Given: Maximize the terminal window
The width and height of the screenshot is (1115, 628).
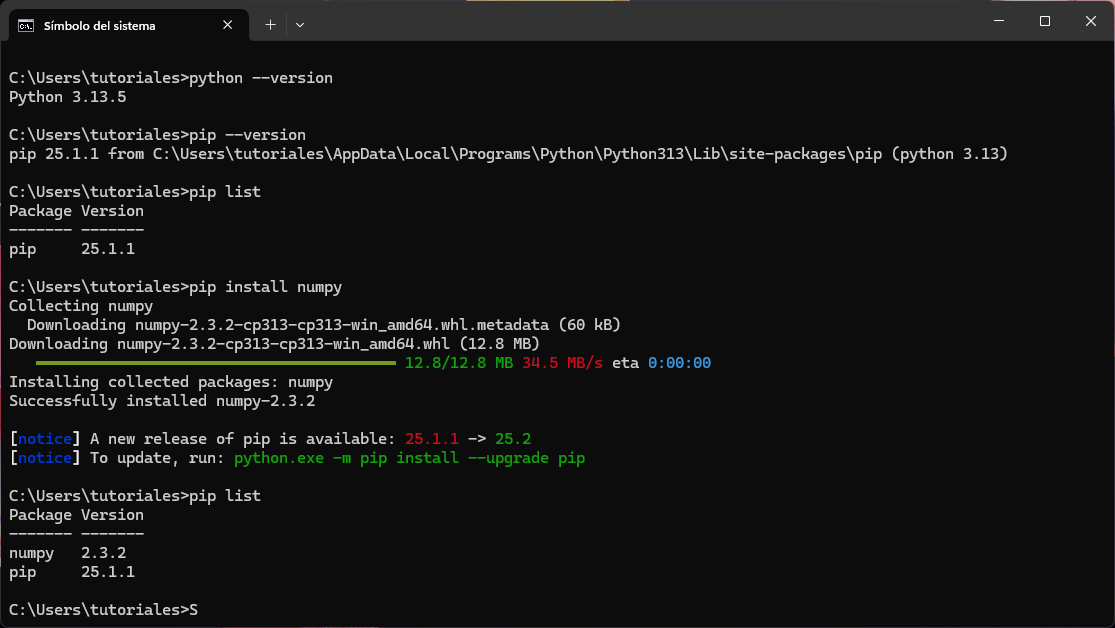Looking at the screenshot, I should coord(1044,21).
